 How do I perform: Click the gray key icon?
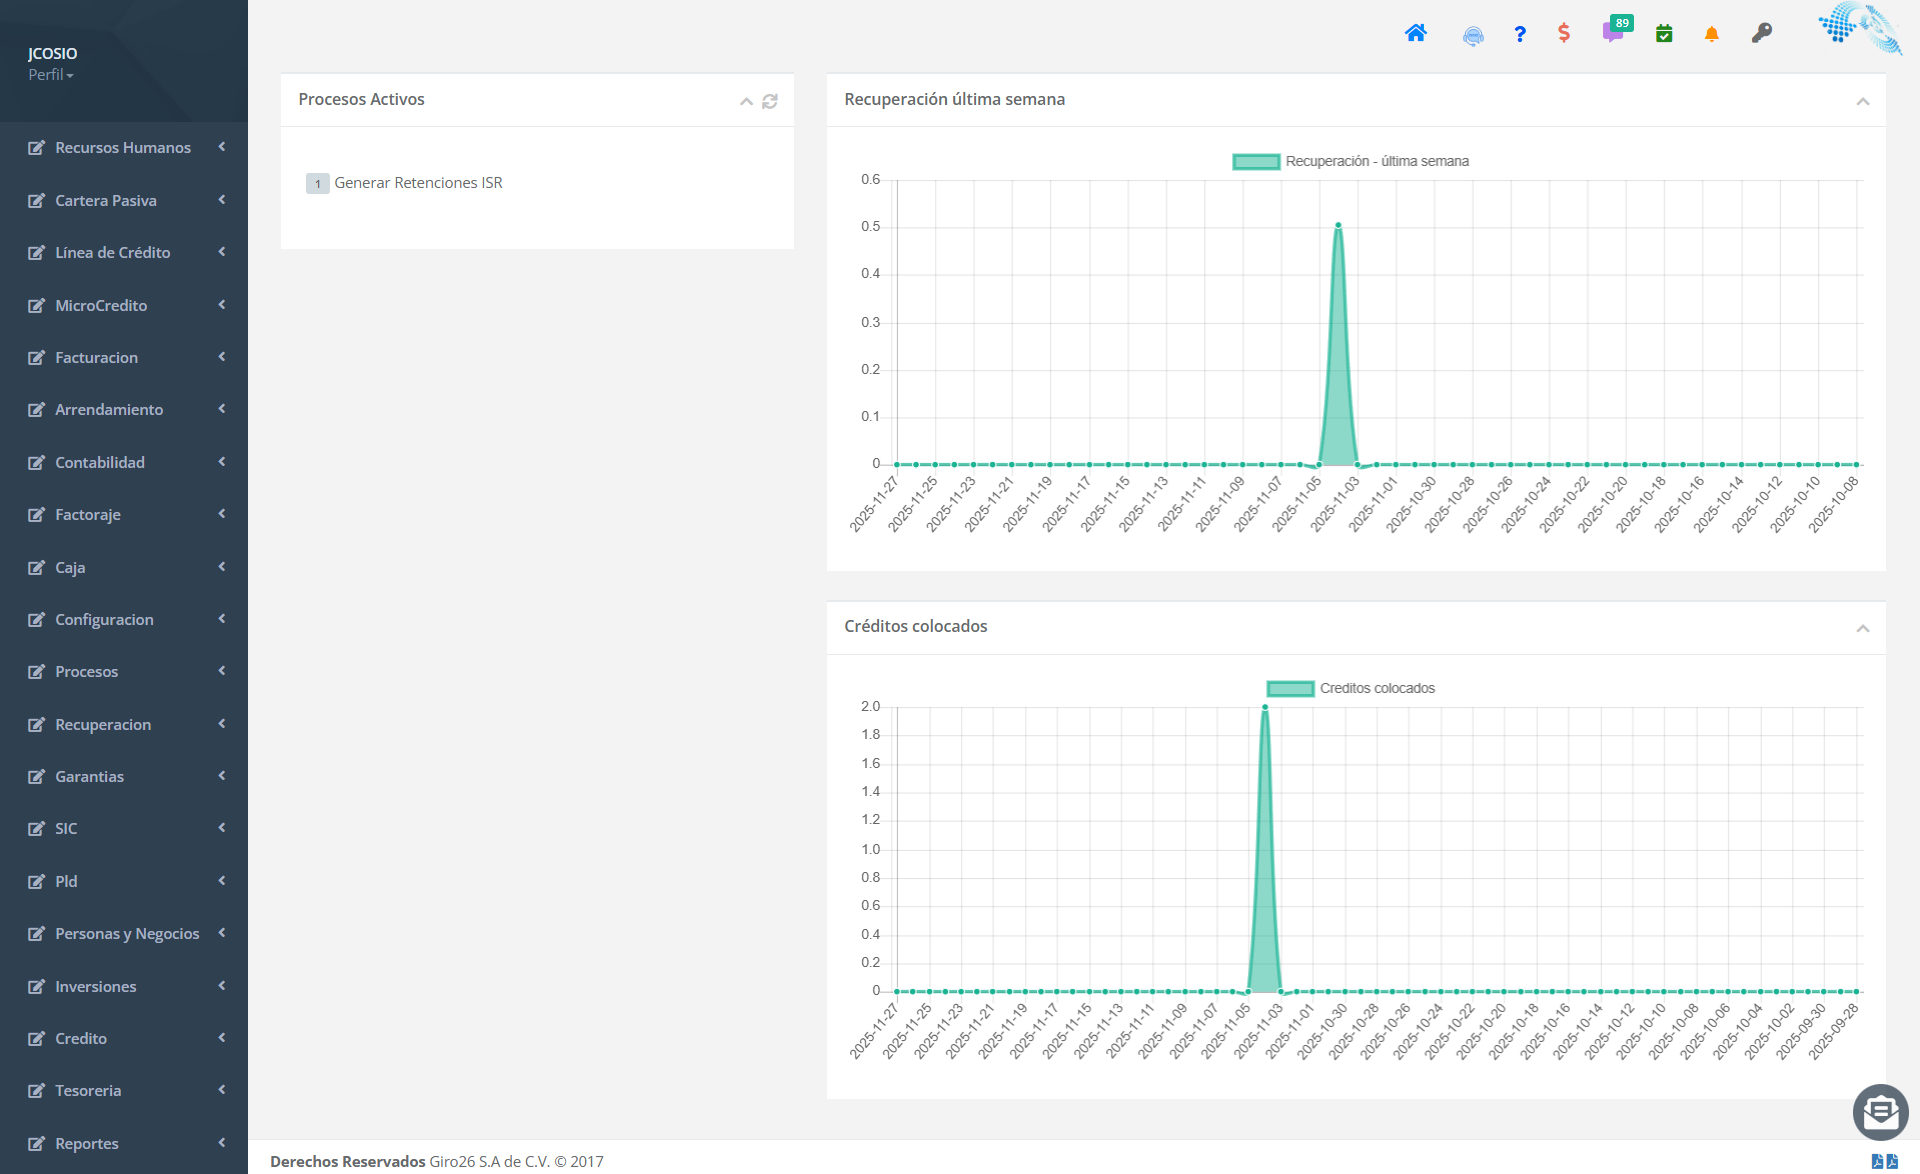coord(1761,33)
